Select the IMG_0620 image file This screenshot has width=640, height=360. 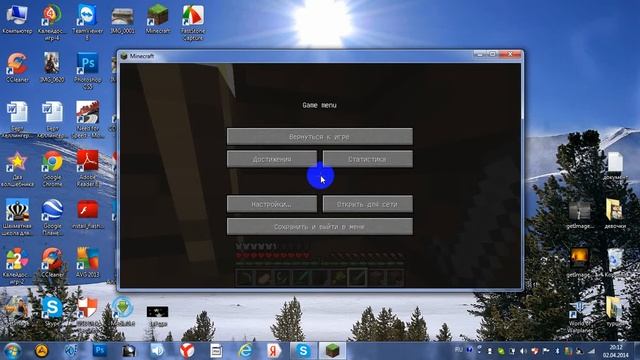[x=52, y=67]
